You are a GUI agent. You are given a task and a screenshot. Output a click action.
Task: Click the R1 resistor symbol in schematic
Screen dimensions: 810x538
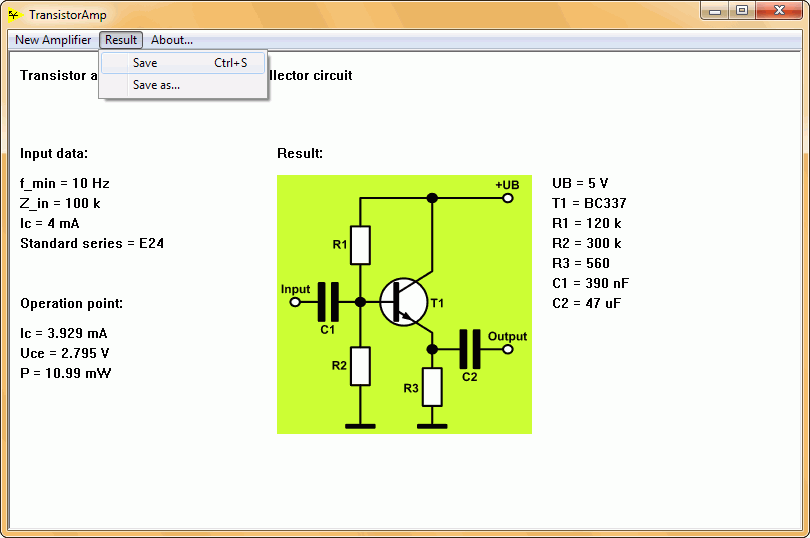(360, 245)
